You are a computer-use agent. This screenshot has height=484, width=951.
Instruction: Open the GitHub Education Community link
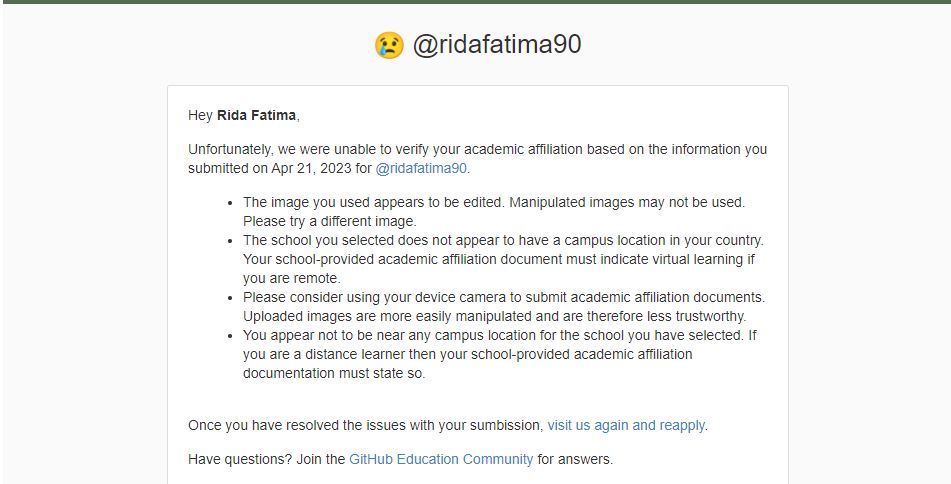pos(440,459)
